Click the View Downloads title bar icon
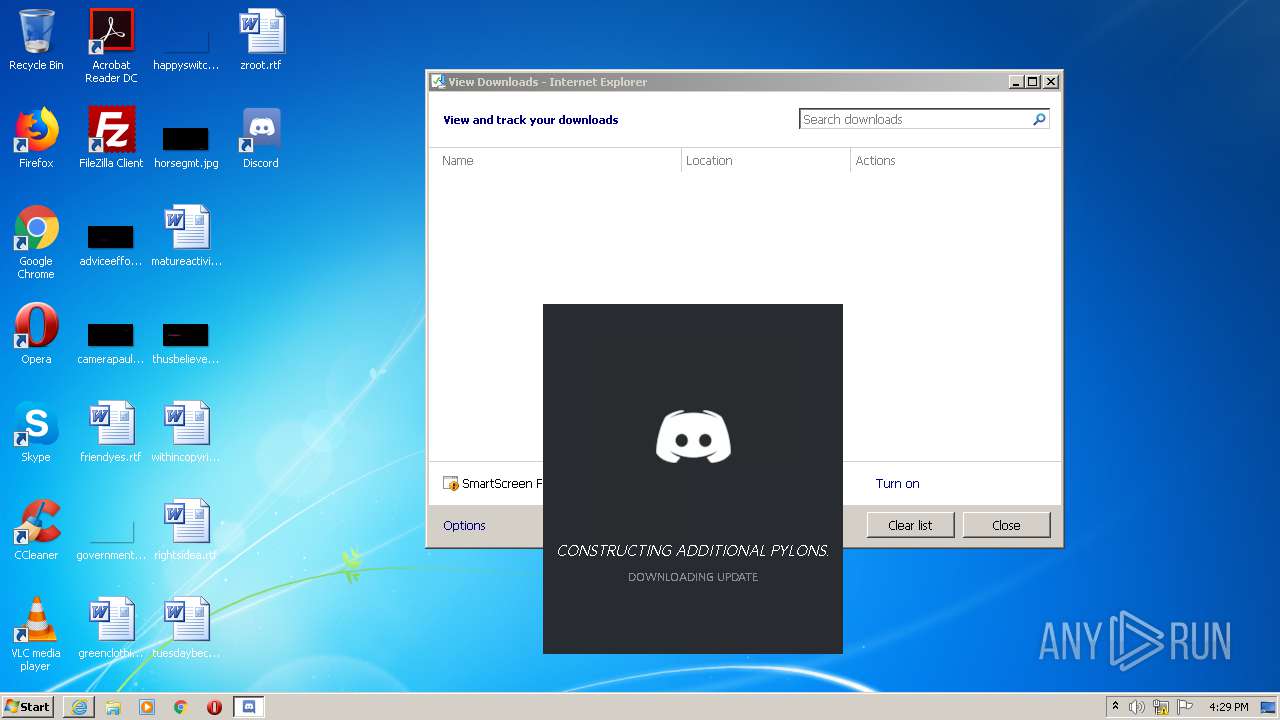Image resolution: width=1280 pixels, height=720 pixels. [x=438, y=82]
